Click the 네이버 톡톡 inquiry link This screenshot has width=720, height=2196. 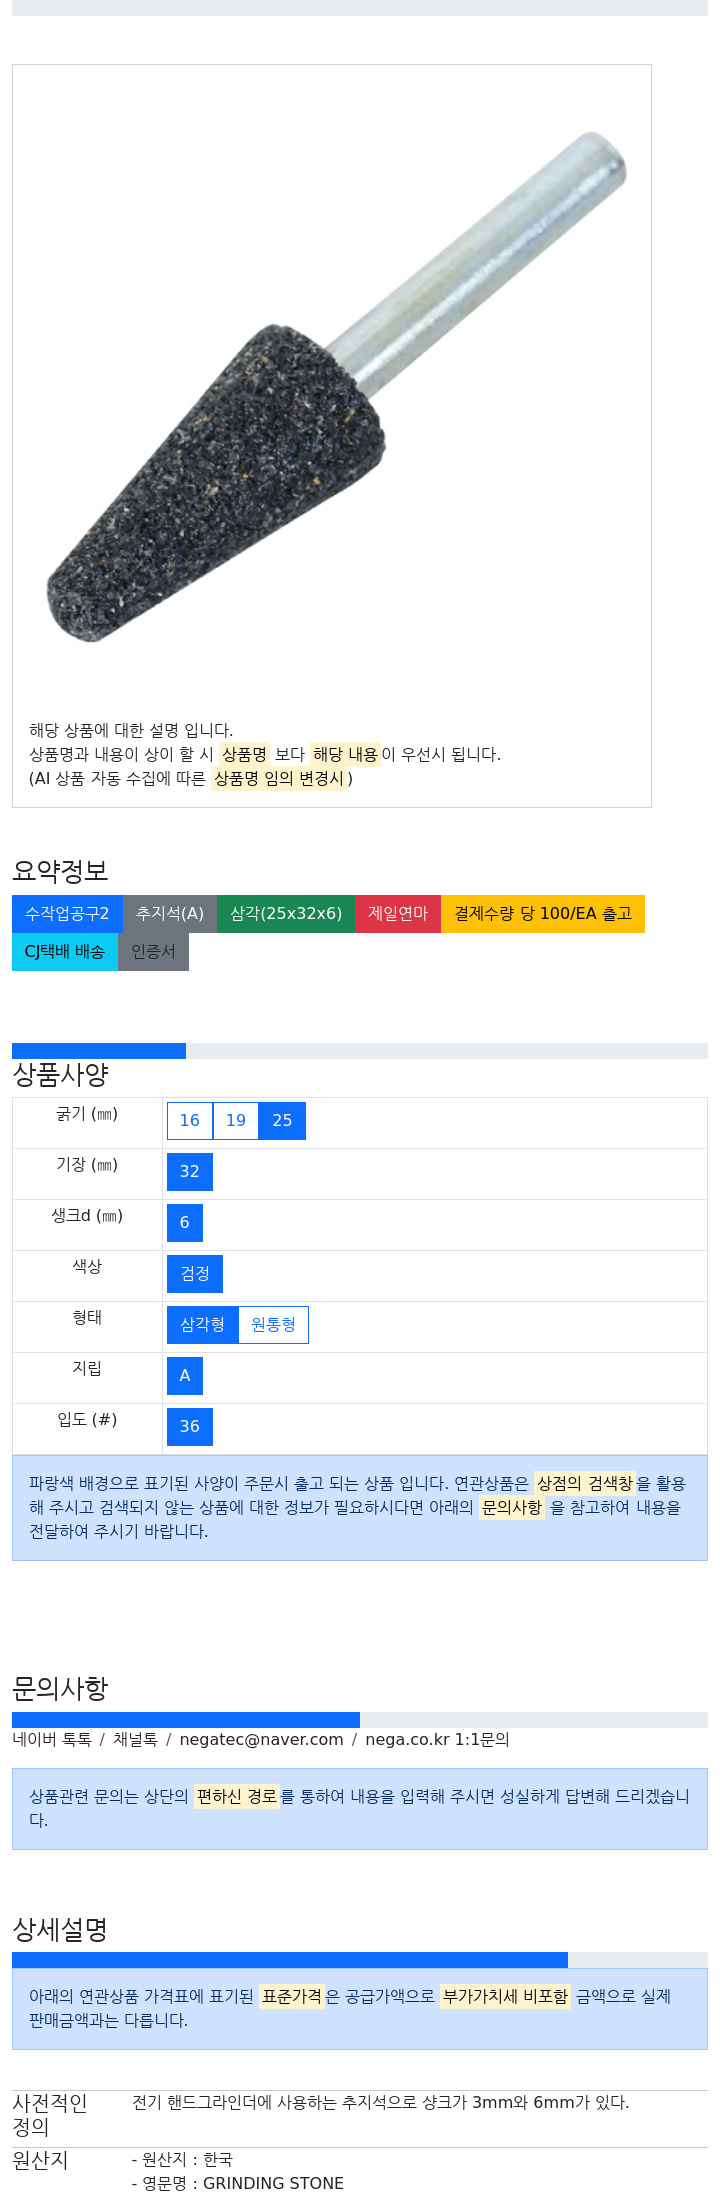(52, 1740)
